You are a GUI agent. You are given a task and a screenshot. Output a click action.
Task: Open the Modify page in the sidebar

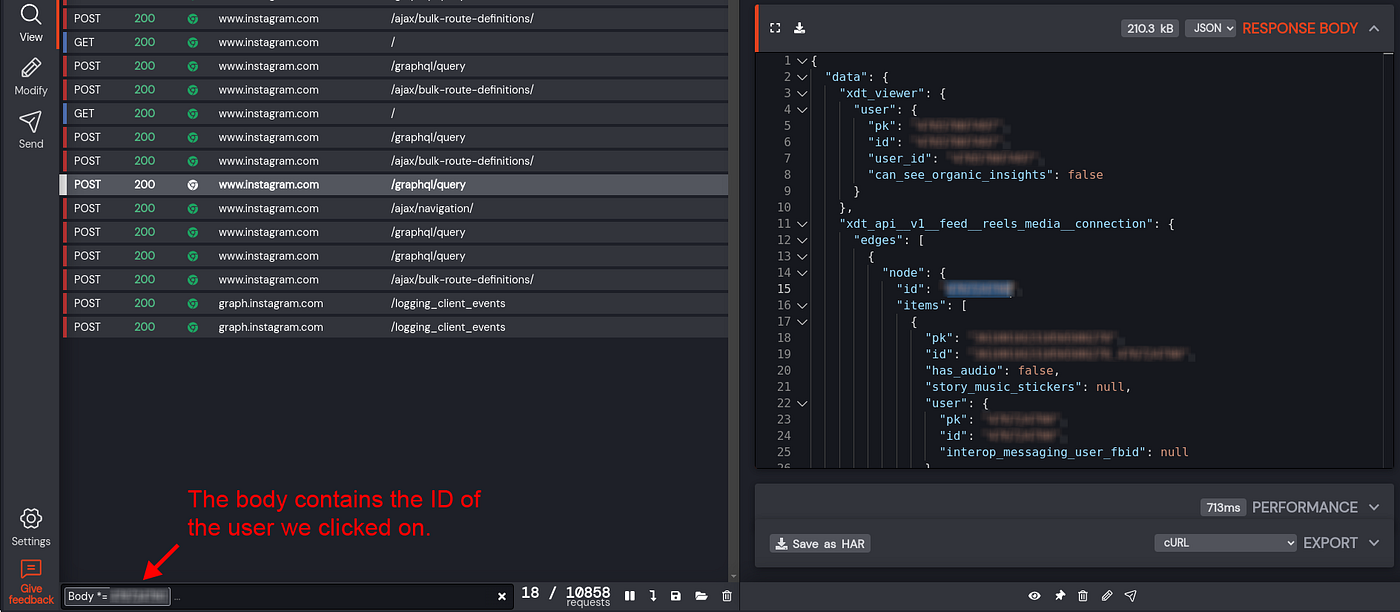31,77
